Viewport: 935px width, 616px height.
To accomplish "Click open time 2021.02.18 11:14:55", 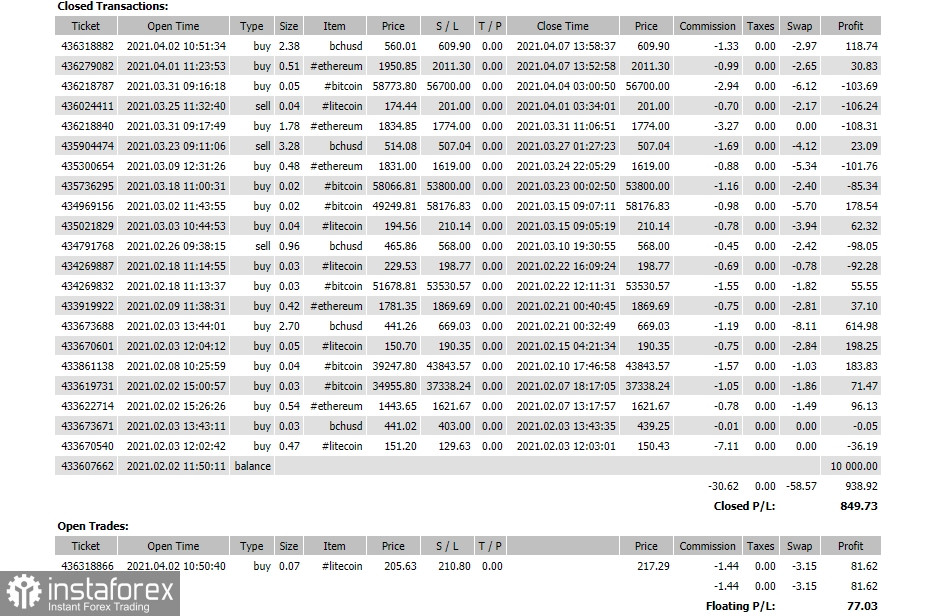I will (176, 266).
